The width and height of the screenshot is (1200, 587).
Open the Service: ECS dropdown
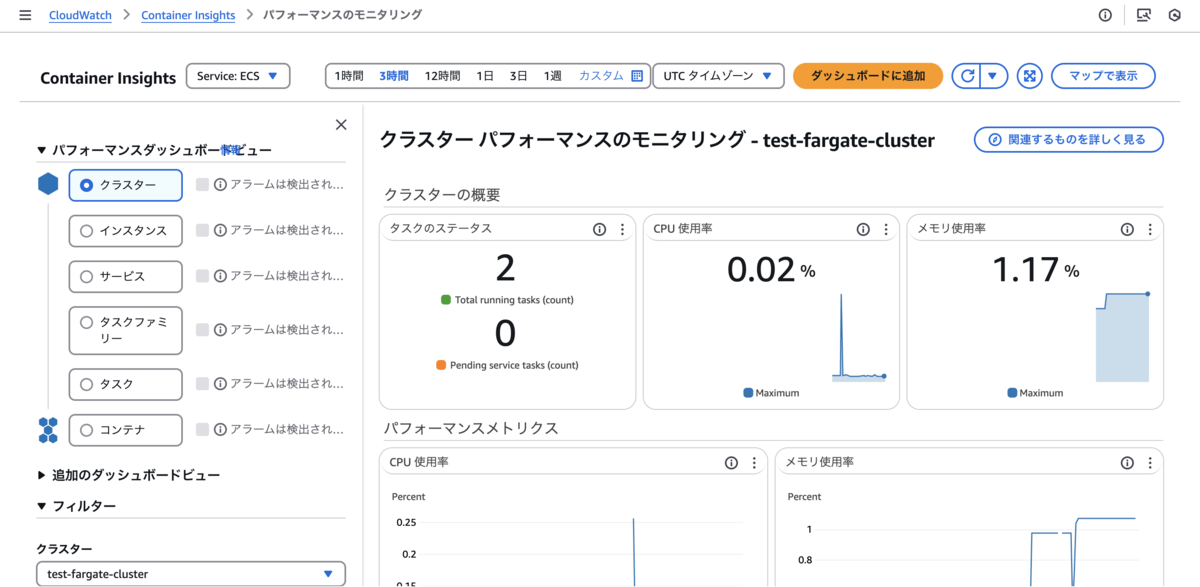pos(237,75)
